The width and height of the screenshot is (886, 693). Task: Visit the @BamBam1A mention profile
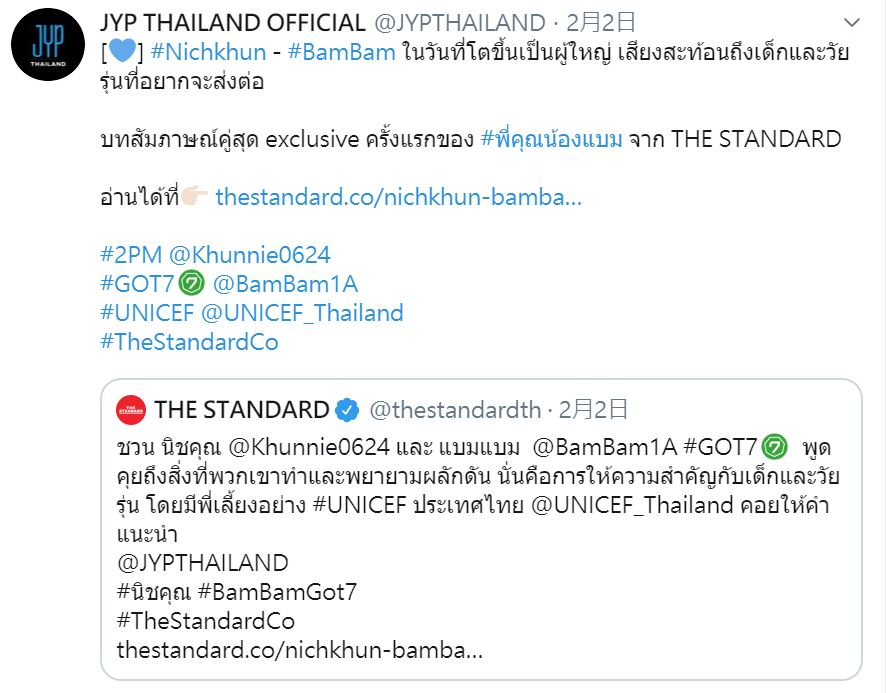(285, 284)
